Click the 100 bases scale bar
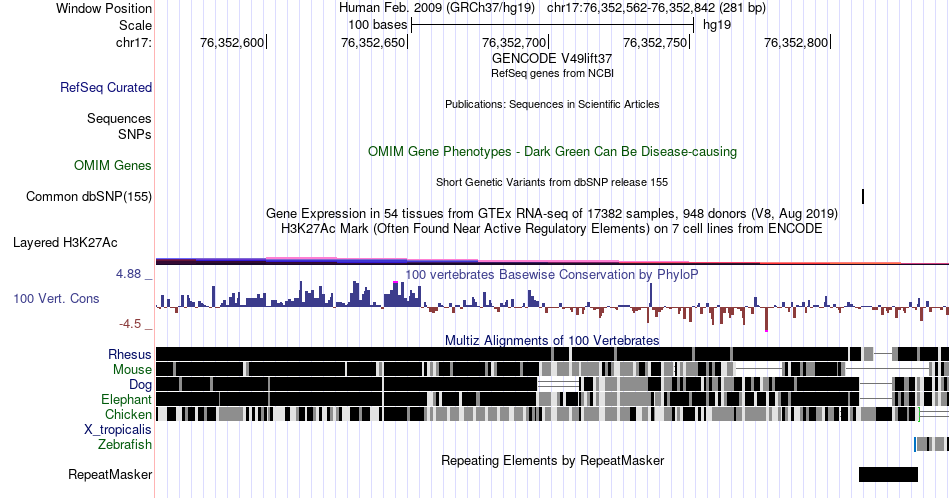The width and height of the screenshot is (950, 498). click(553, 25)
